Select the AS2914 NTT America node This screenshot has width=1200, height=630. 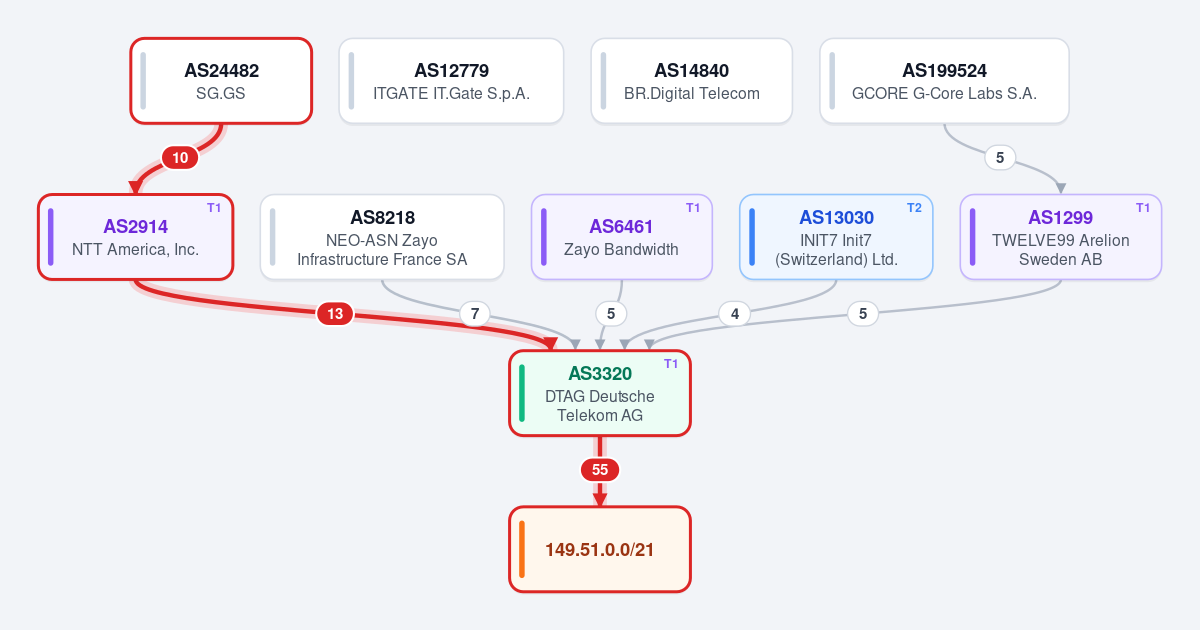point(136,237)
